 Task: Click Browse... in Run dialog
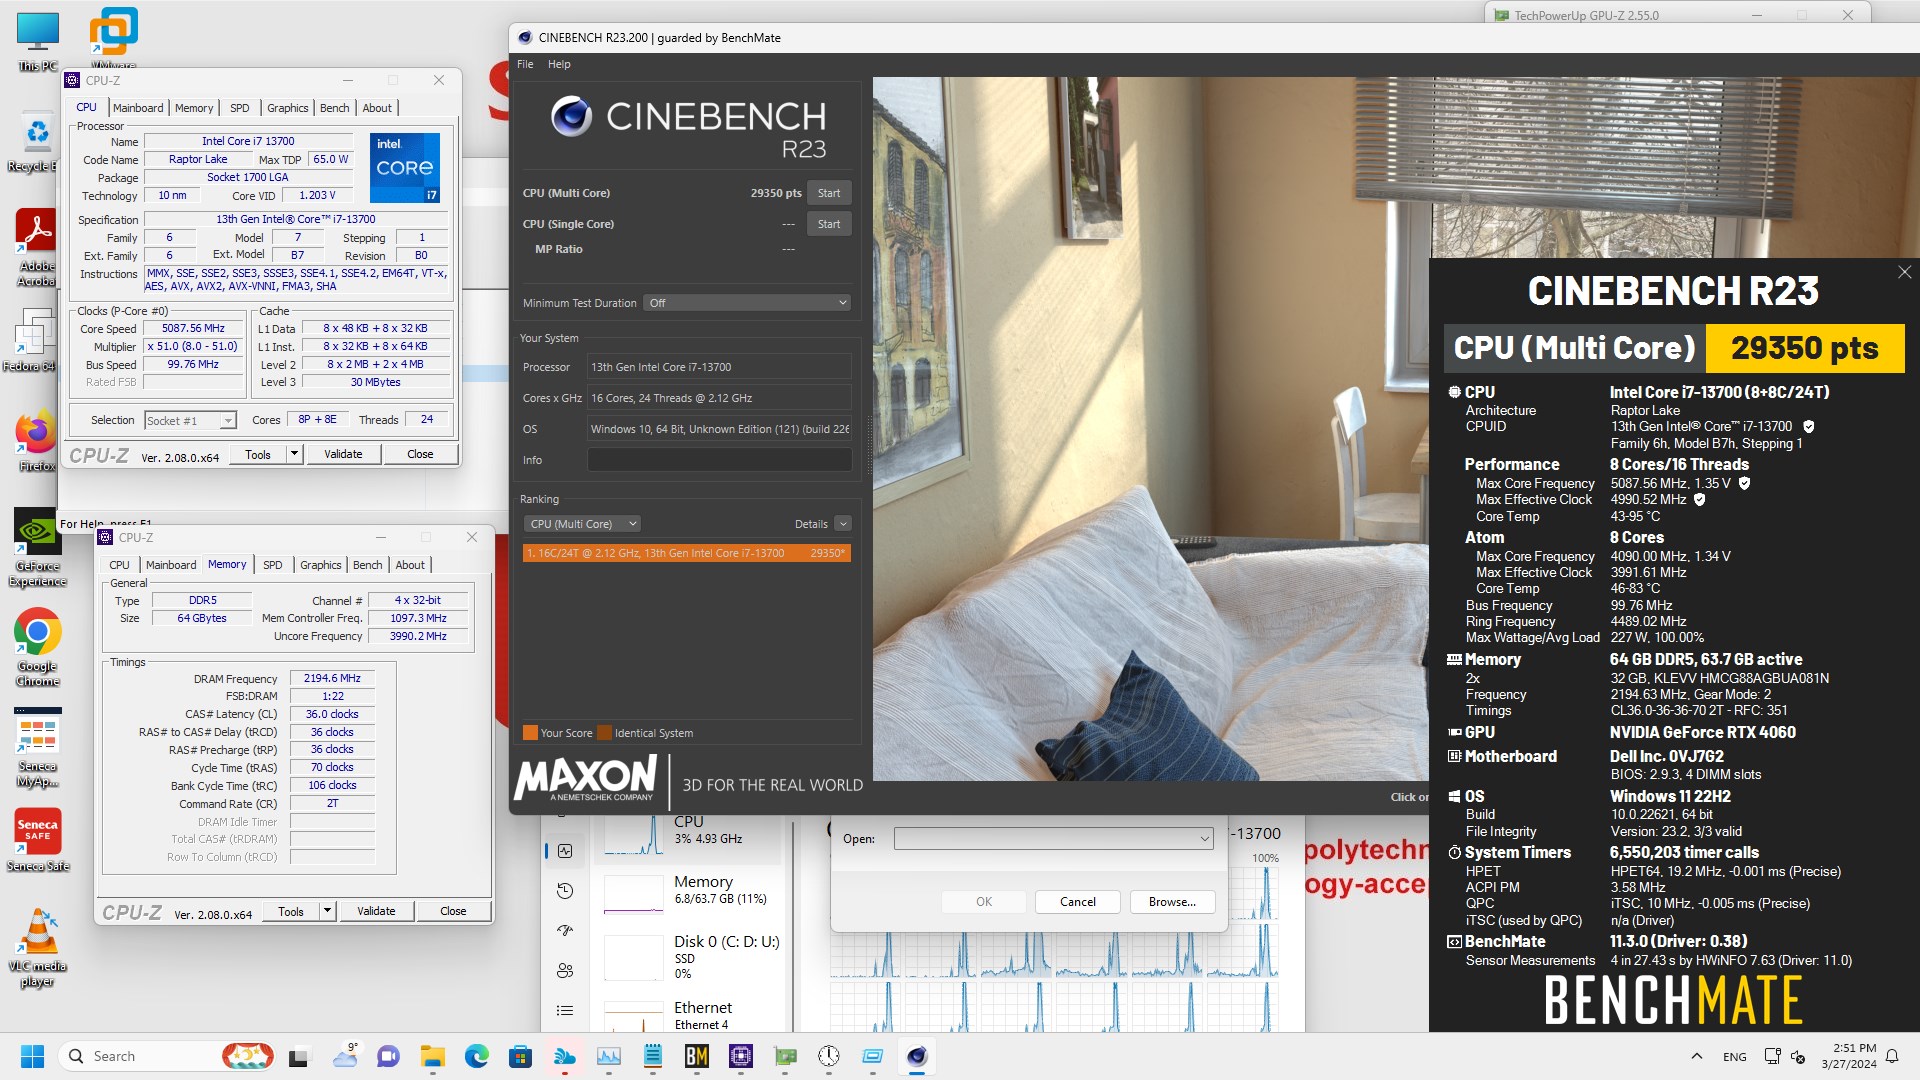1172,902
